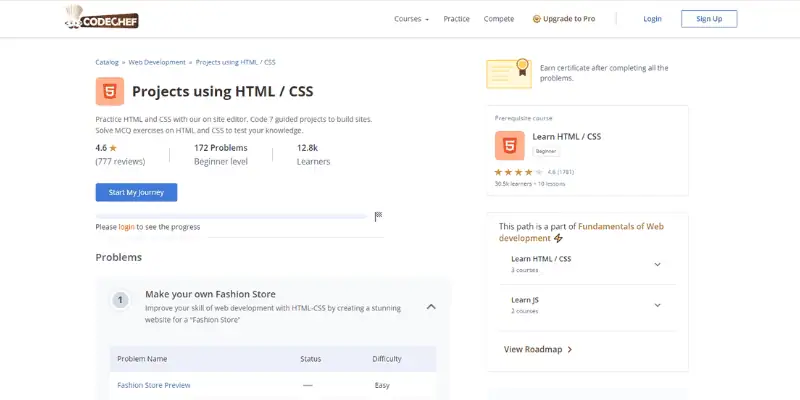Screen dimensions: 800x400
Task: Click the View Roadmap link
Action: pyautogui.click(x=538, y=349)
